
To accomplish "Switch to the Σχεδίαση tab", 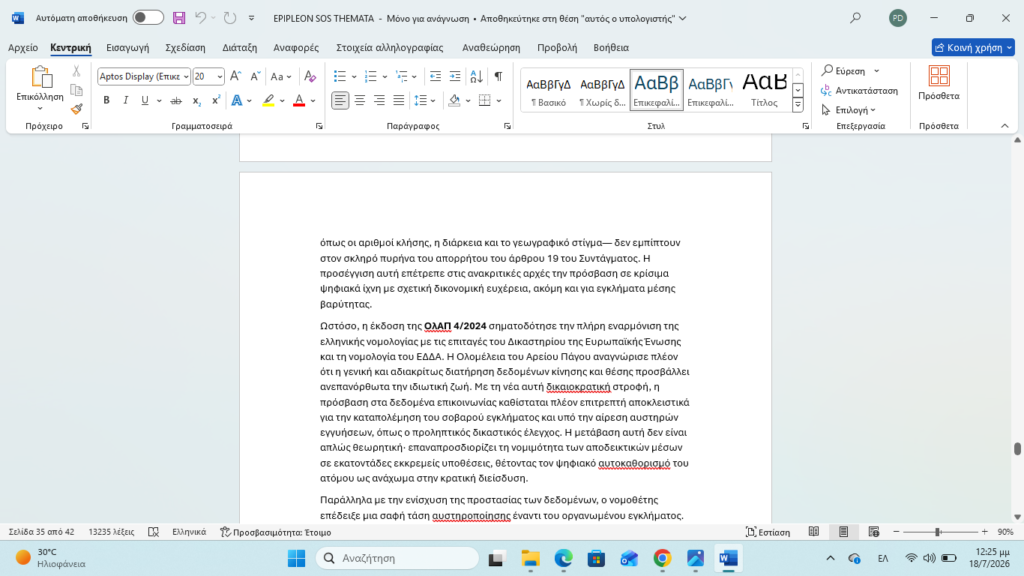I will (x=185, y=48).
